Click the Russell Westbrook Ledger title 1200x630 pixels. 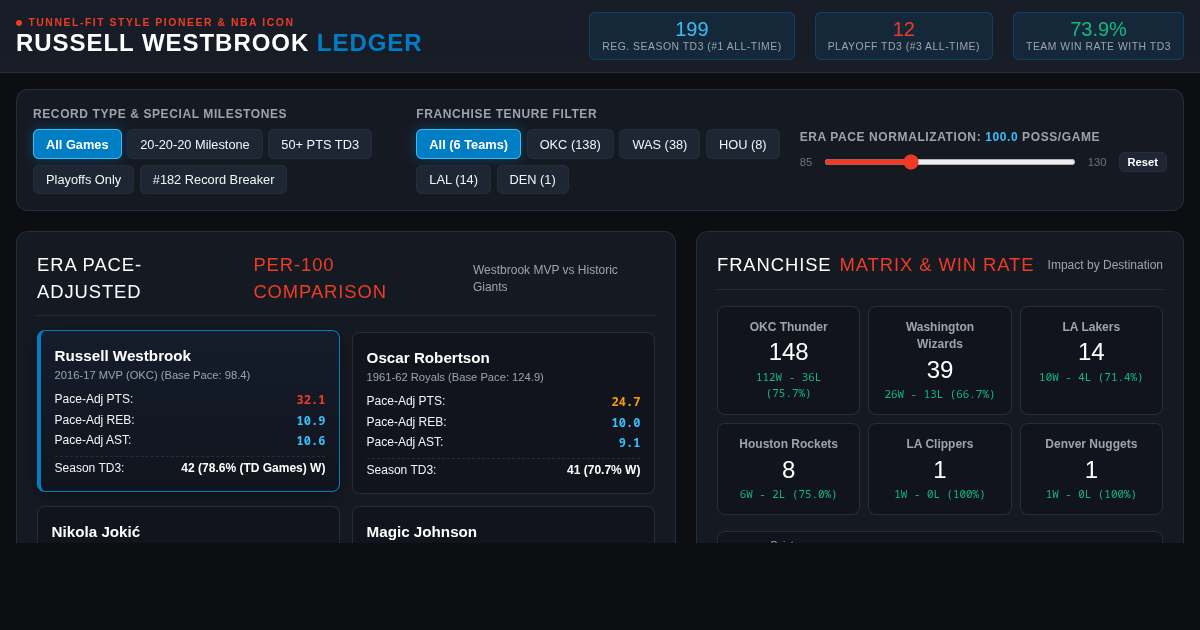click(x=219, y=43)
